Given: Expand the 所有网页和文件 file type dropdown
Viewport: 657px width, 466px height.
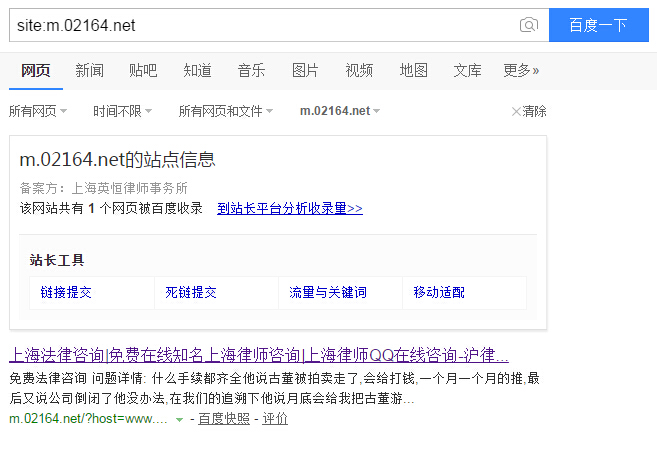Looking at the screenshot, I should (x=226, y=111).
